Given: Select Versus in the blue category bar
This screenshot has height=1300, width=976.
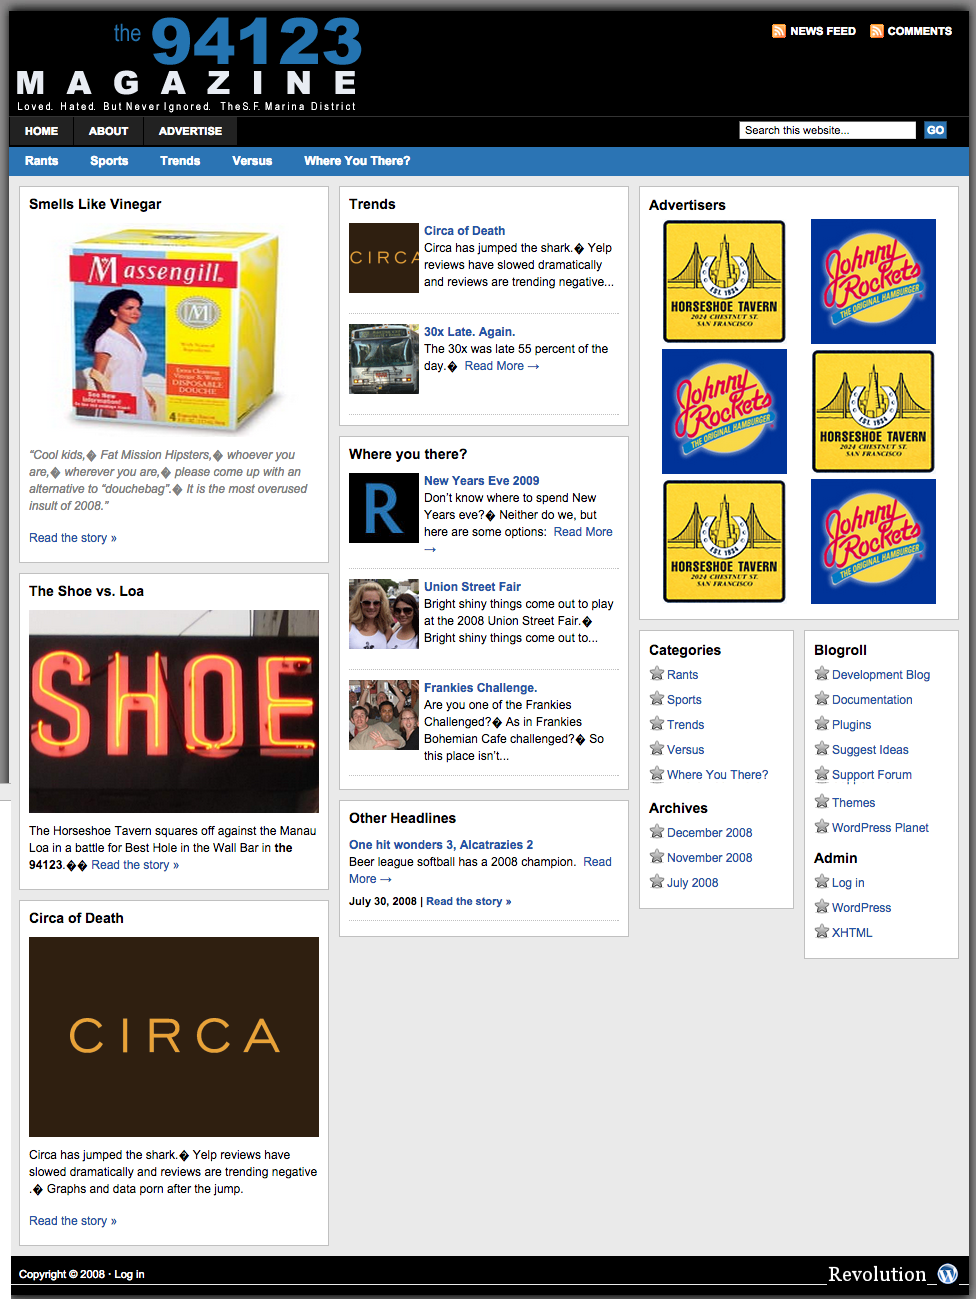Looking at the screenshot, I should (x=252, y=161).
